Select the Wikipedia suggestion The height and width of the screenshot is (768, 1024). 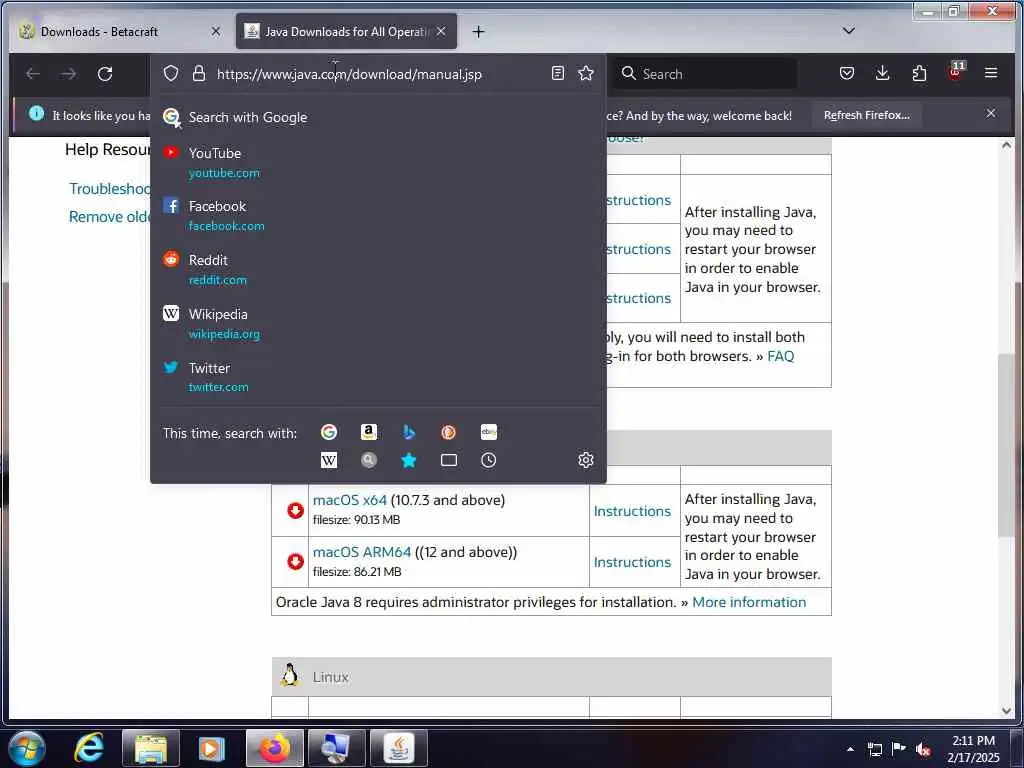tap(378, 324)
